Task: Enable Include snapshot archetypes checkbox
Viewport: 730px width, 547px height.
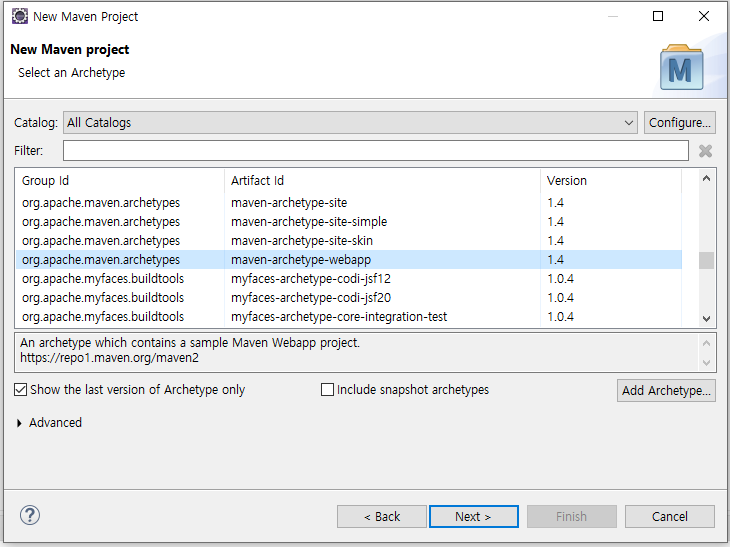Action: tap(327, 390)
